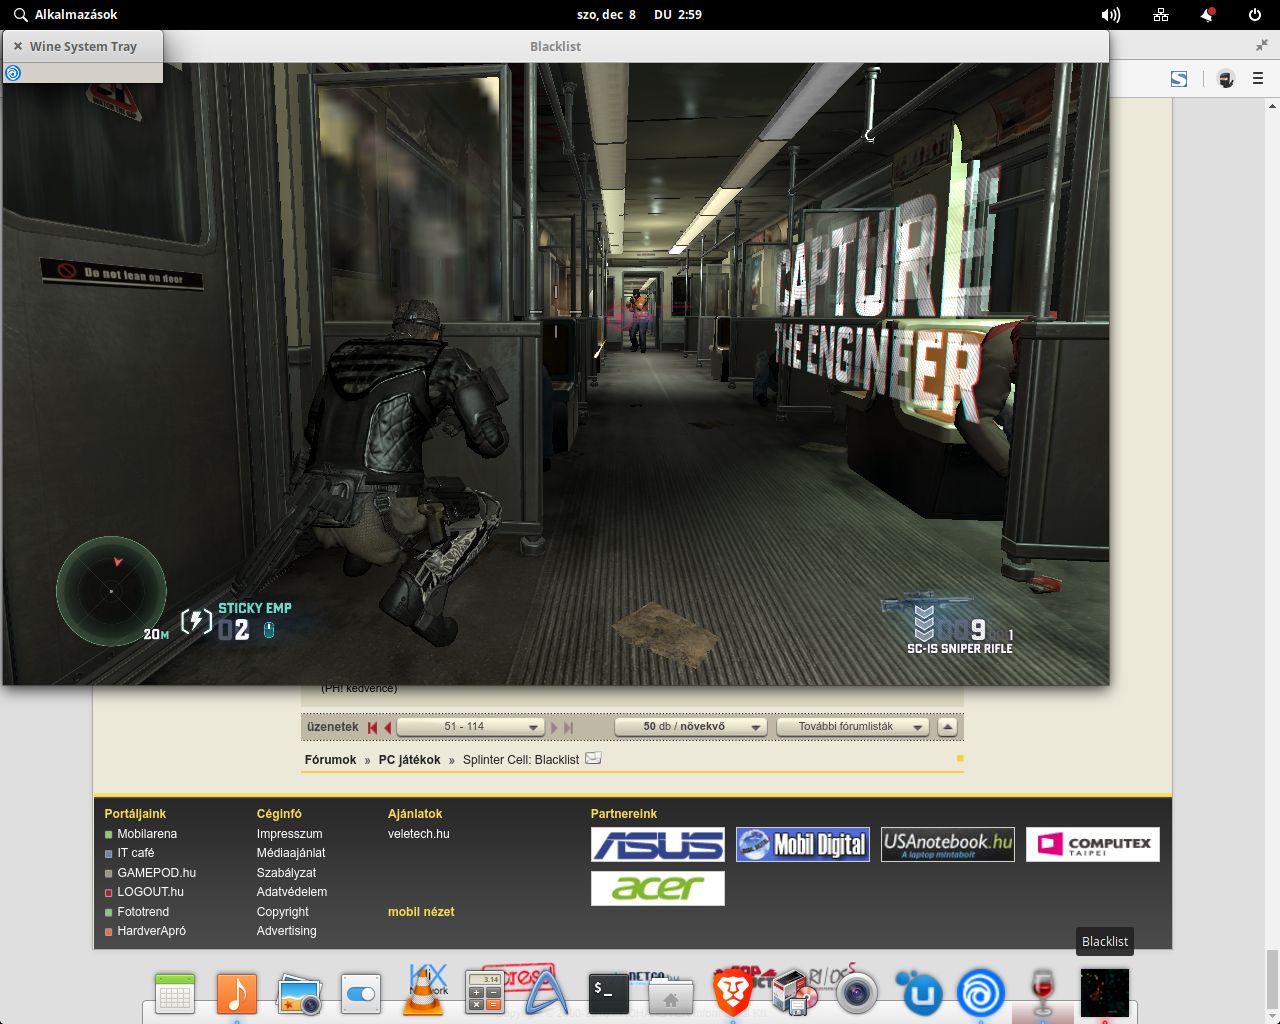Open the LOGOUT.hu portal link

(151, 892)
